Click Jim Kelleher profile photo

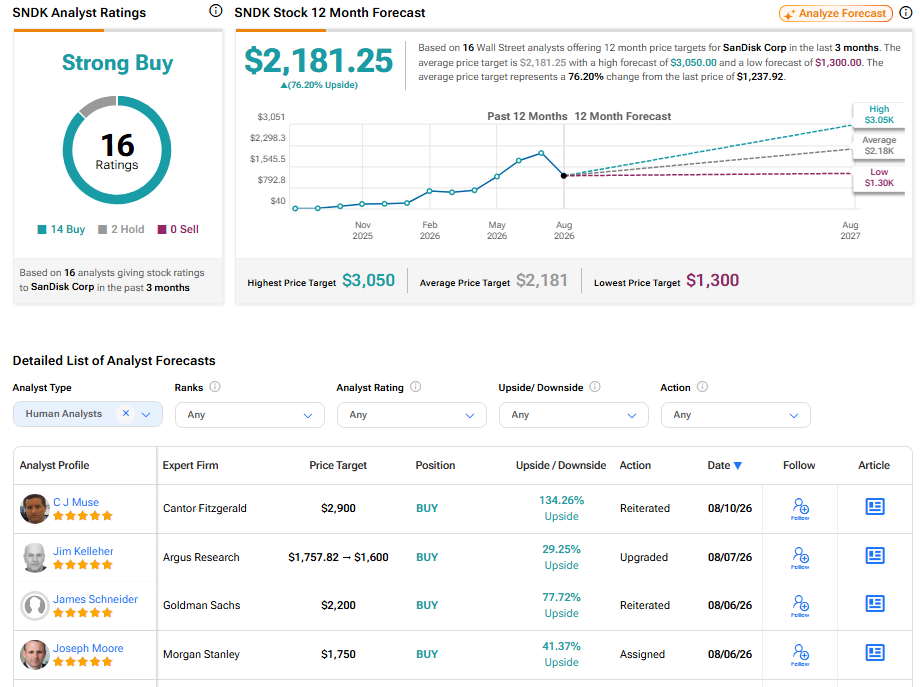coord(35,557)
